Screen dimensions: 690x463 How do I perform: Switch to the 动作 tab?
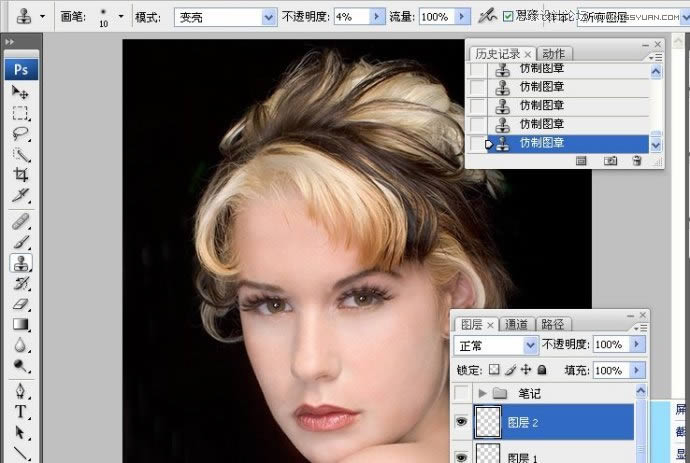tap(552, 53)
